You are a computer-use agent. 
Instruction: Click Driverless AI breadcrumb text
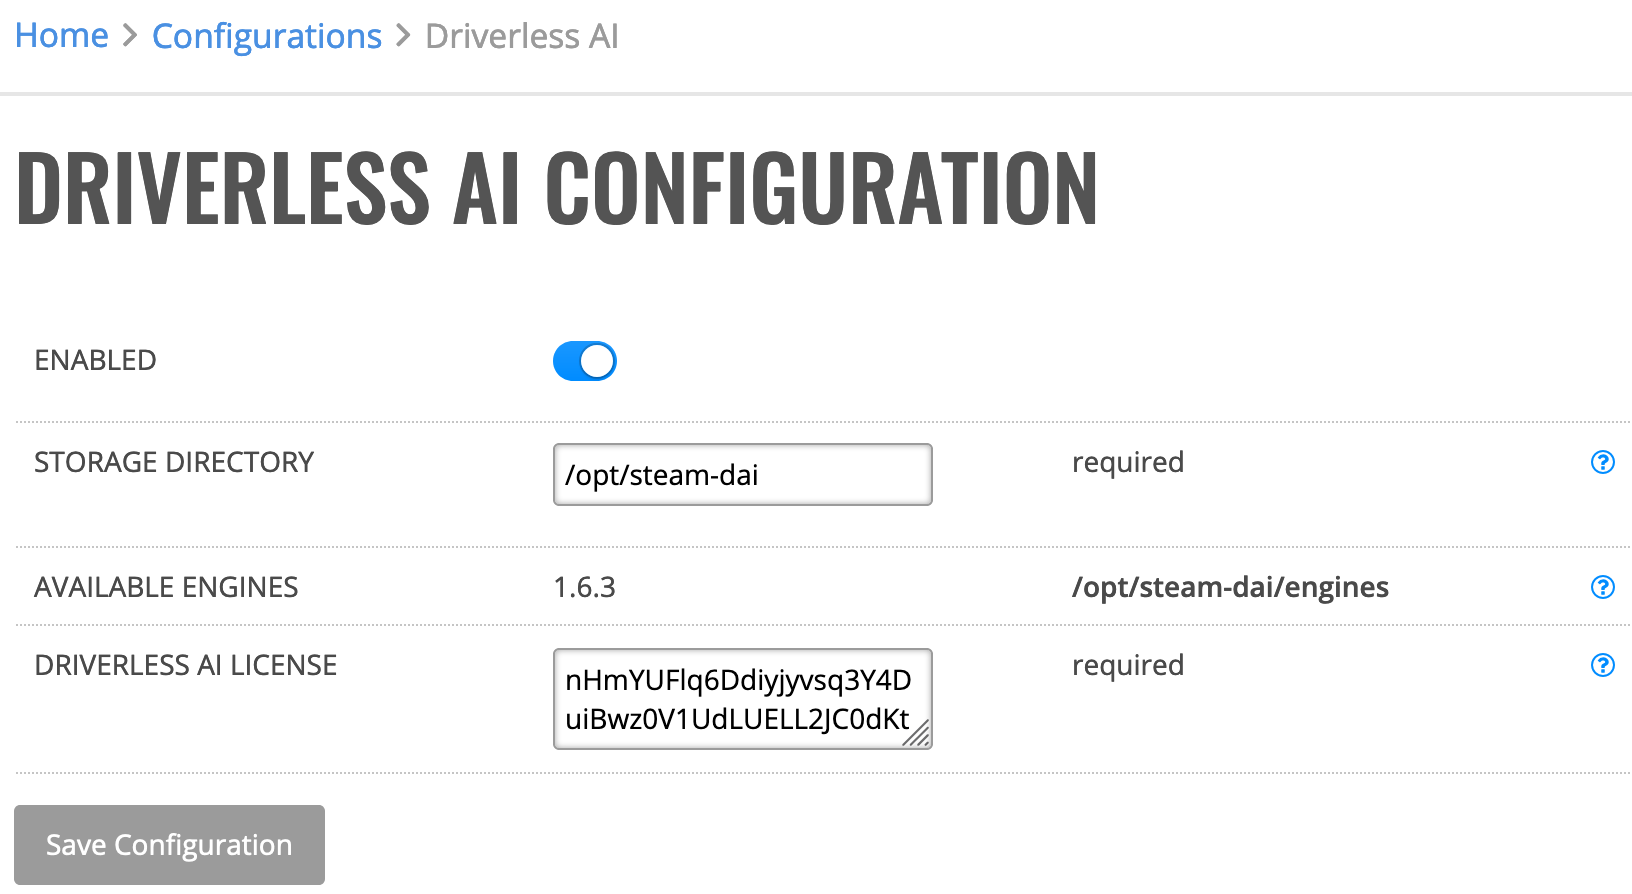[522, 36]
